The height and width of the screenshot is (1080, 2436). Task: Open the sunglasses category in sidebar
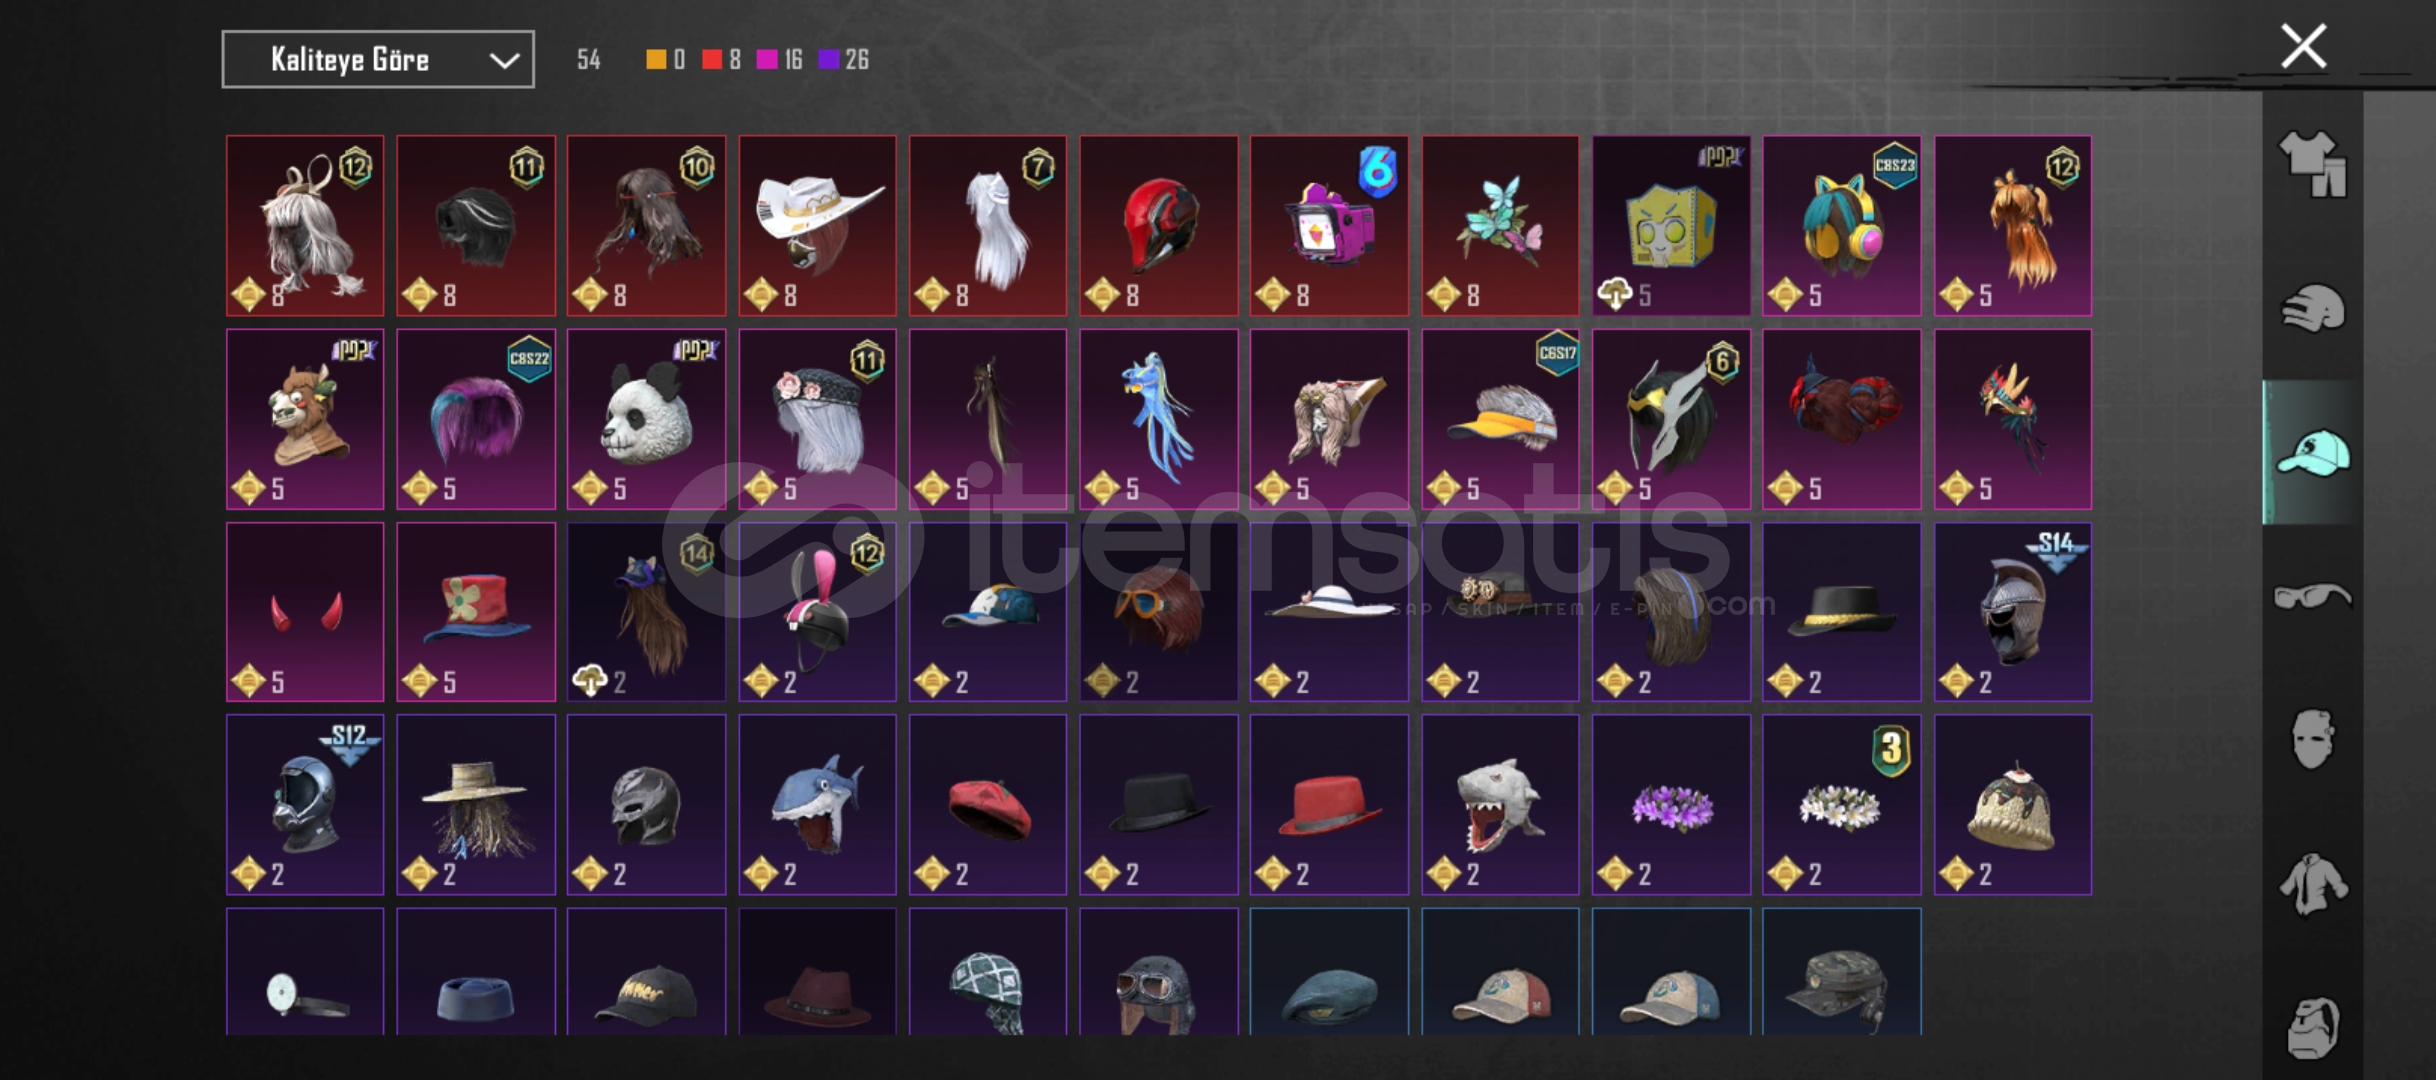(2313, 597)
